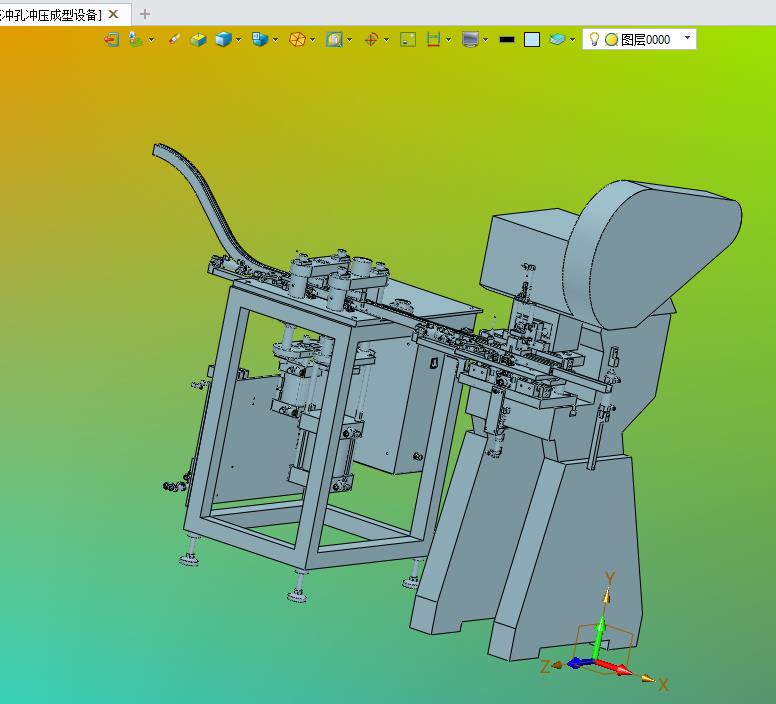This screenshot has height=704, width=776.
Task: Click the red exit arrow icon
Action: click(x=112, y=39)
